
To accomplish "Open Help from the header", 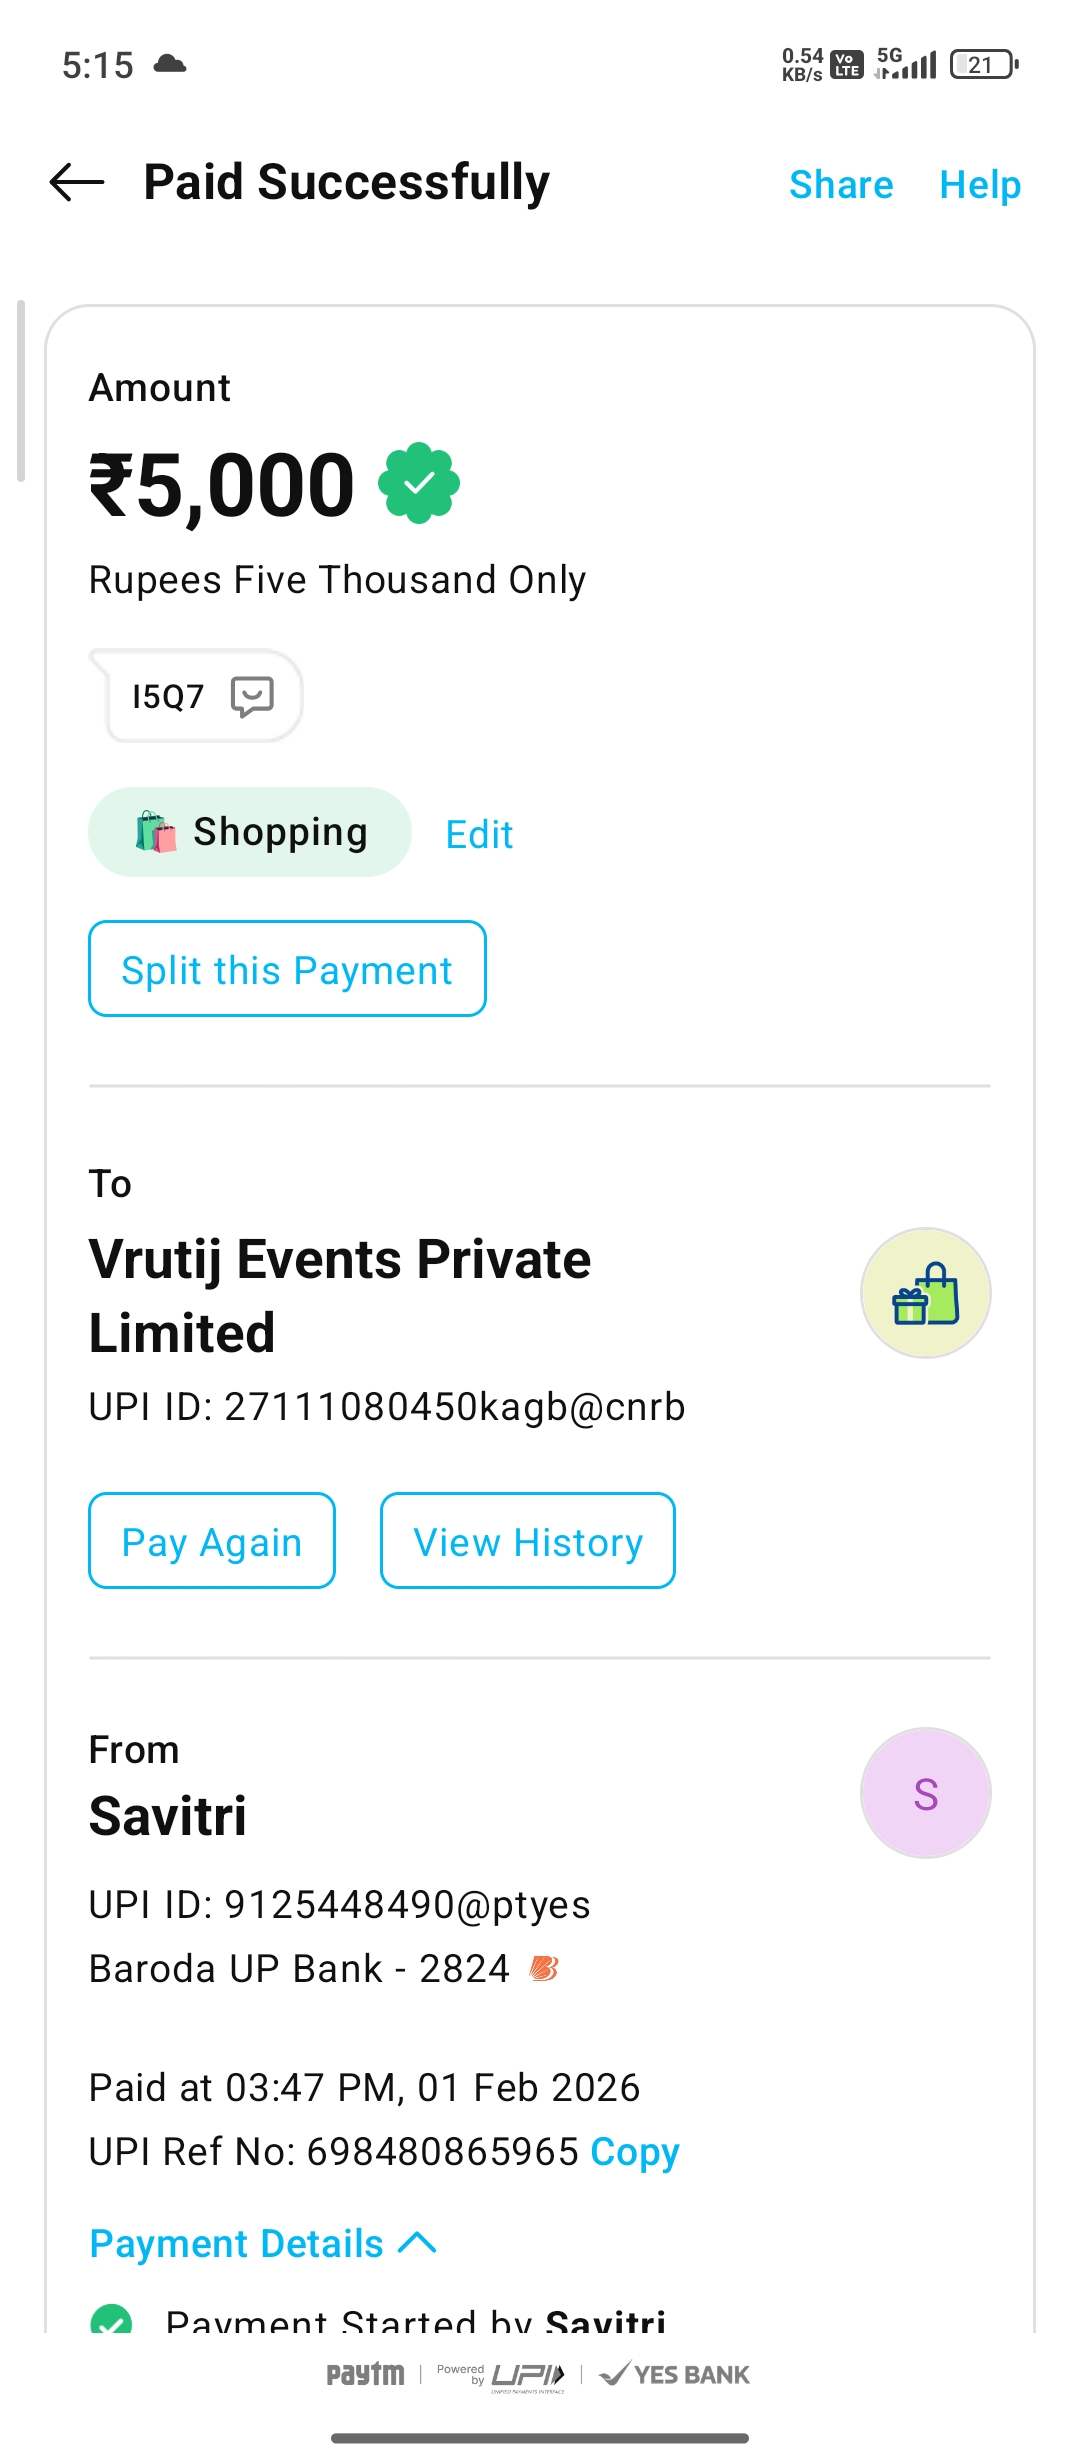I will tap(980, 185).
